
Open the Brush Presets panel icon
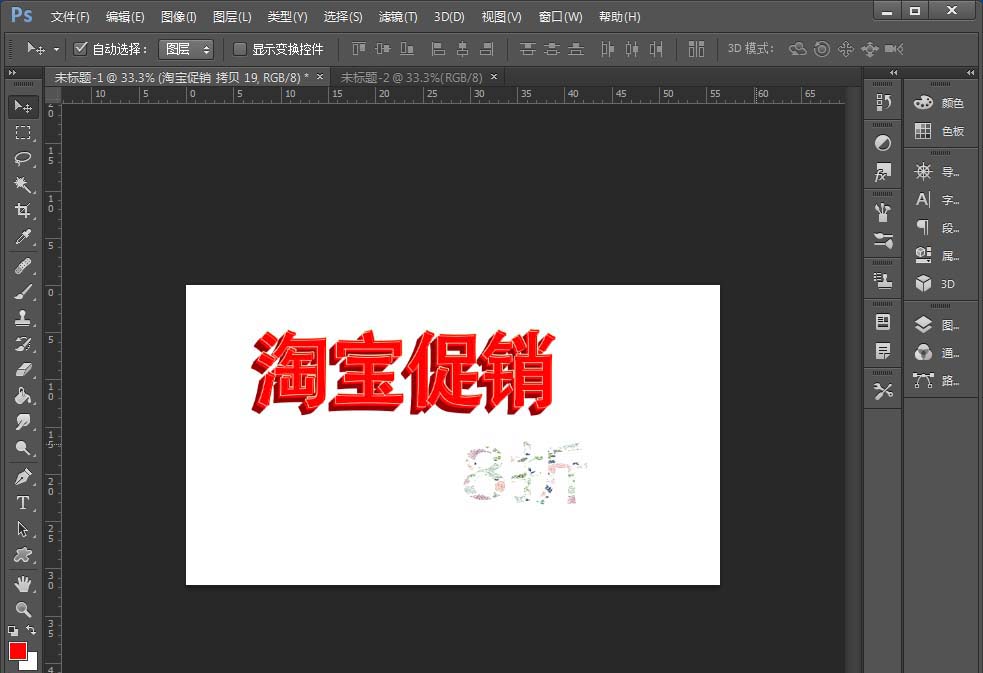point(883,241)
